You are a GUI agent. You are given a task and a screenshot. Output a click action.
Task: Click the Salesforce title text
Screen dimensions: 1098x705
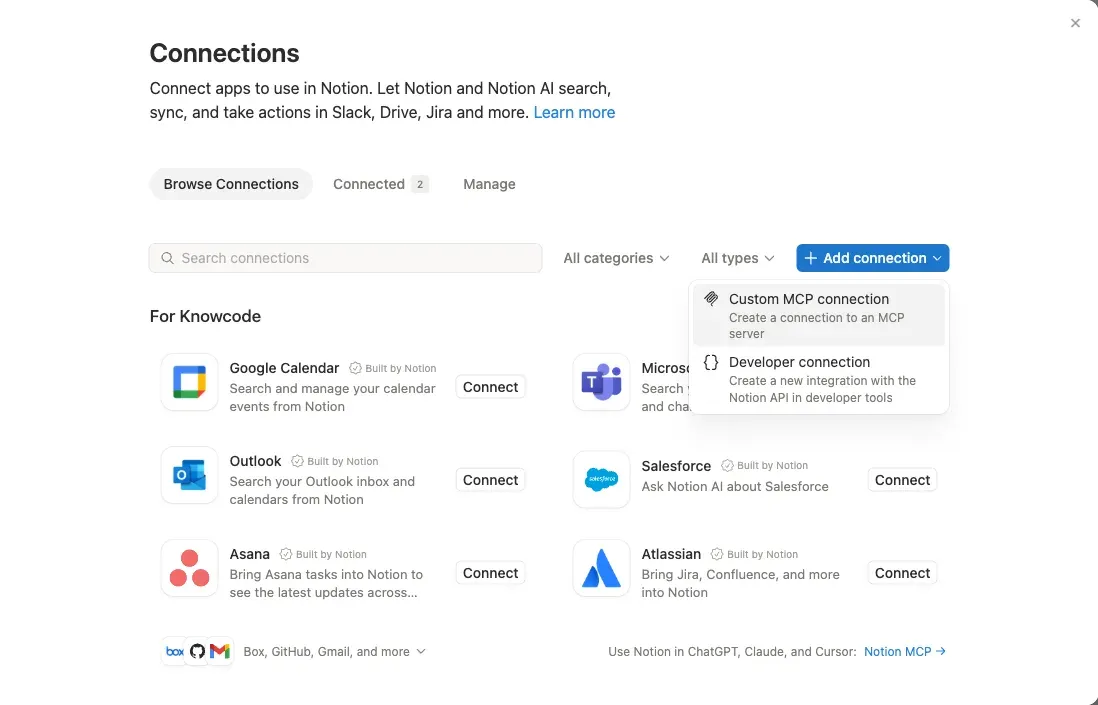coord(676,466)
